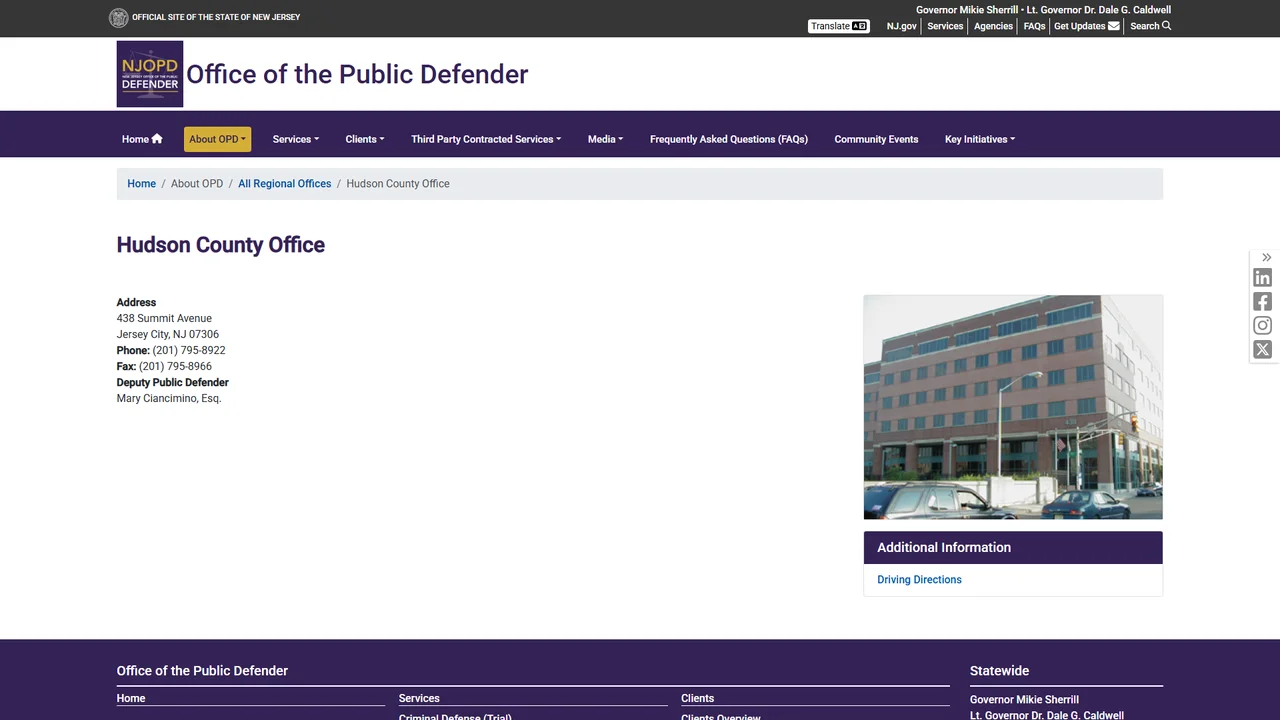This screenshot has height=720, width=1280.
Task: Click the Translate button
Action: pos(839,26)
